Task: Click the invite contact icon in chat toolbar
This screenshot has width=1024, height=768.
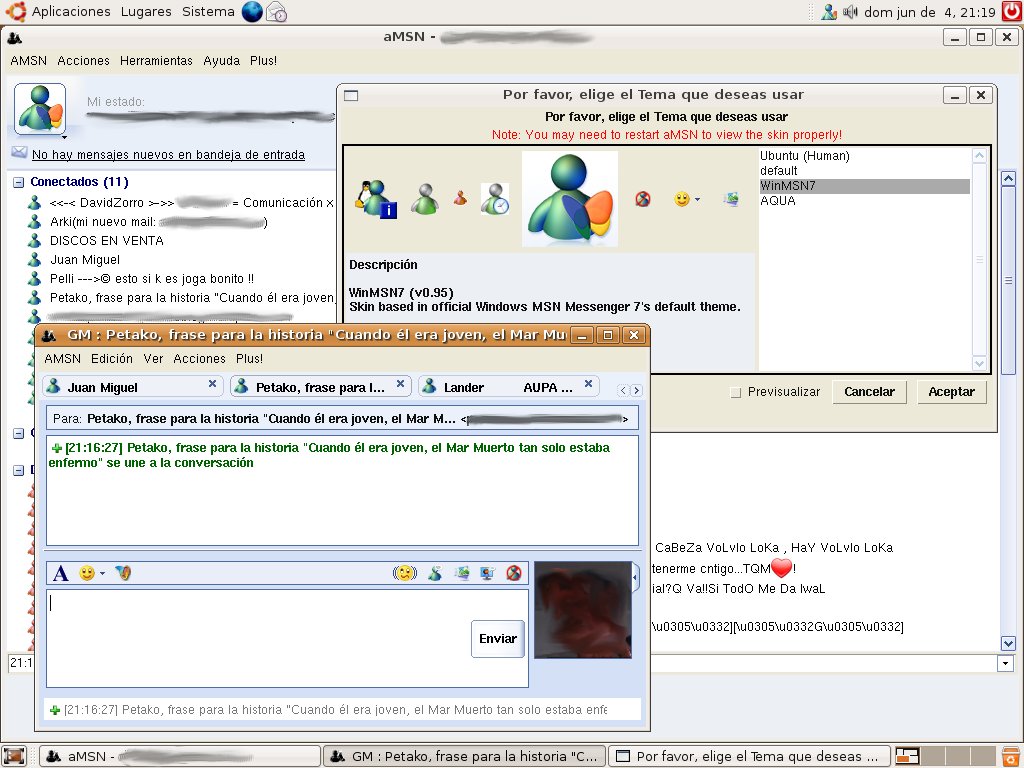Action: pos(435,573)
